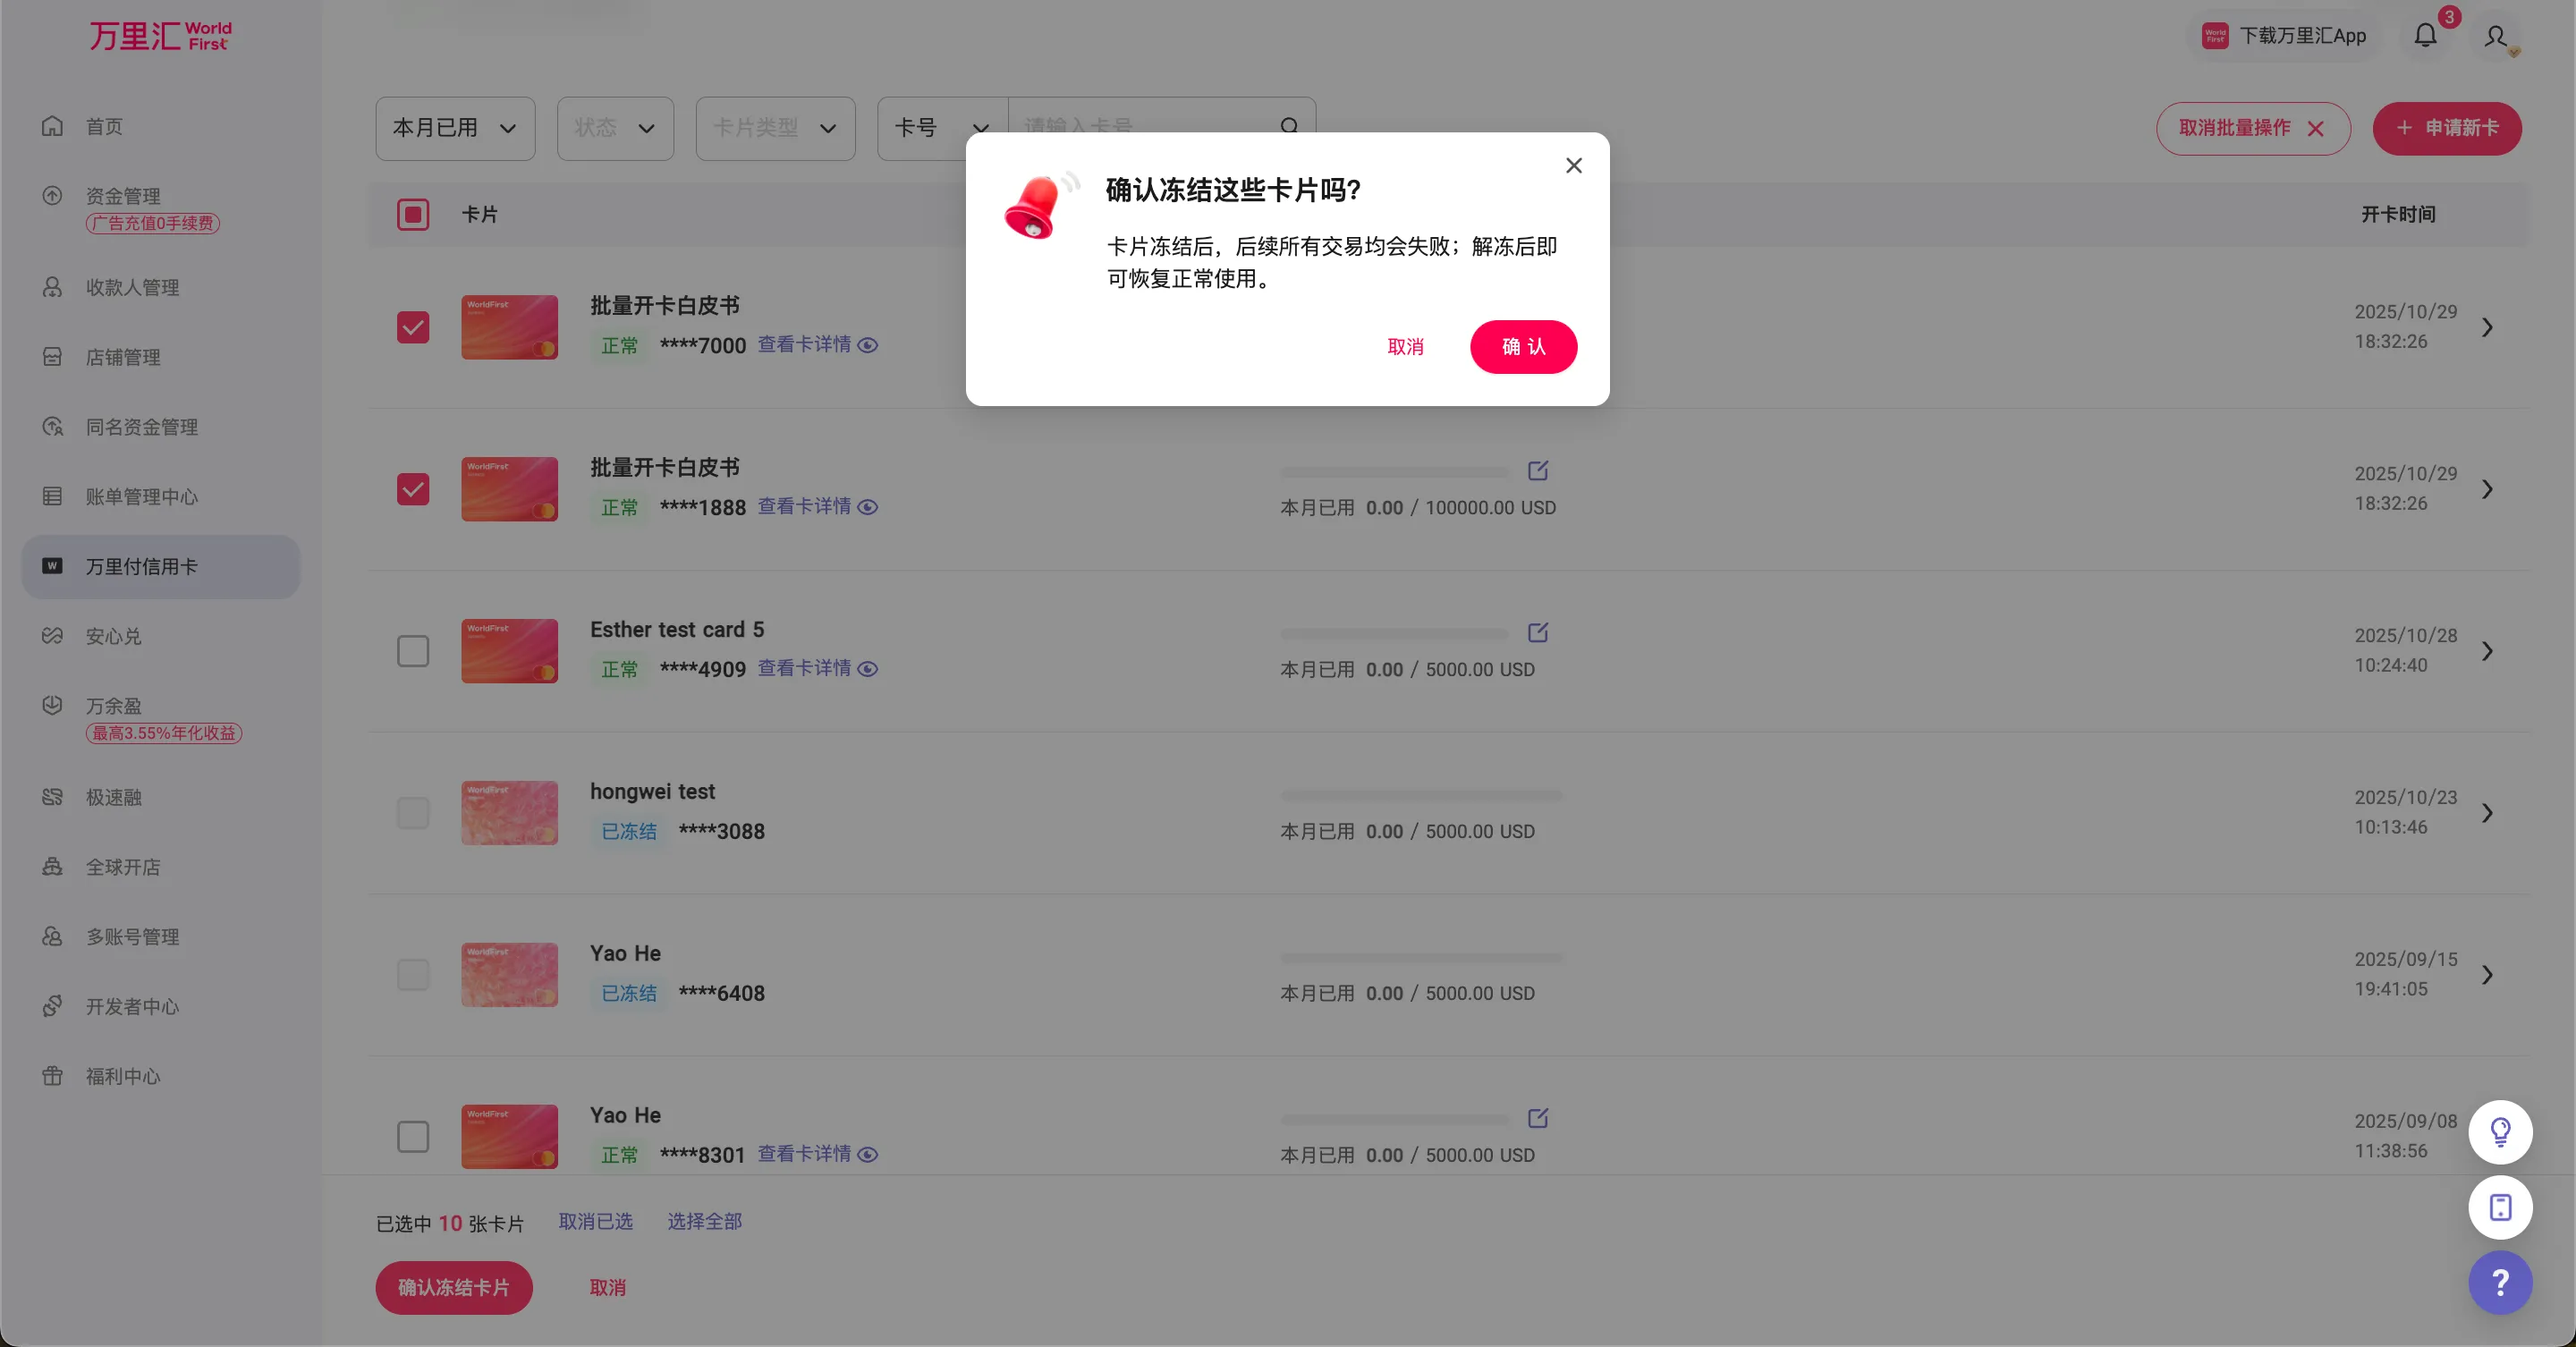Image resolution: width=2576 pixels, height=1347 pixels.
Task: Select the Esther test card 5 checkbox
Action: coord(413,651)
